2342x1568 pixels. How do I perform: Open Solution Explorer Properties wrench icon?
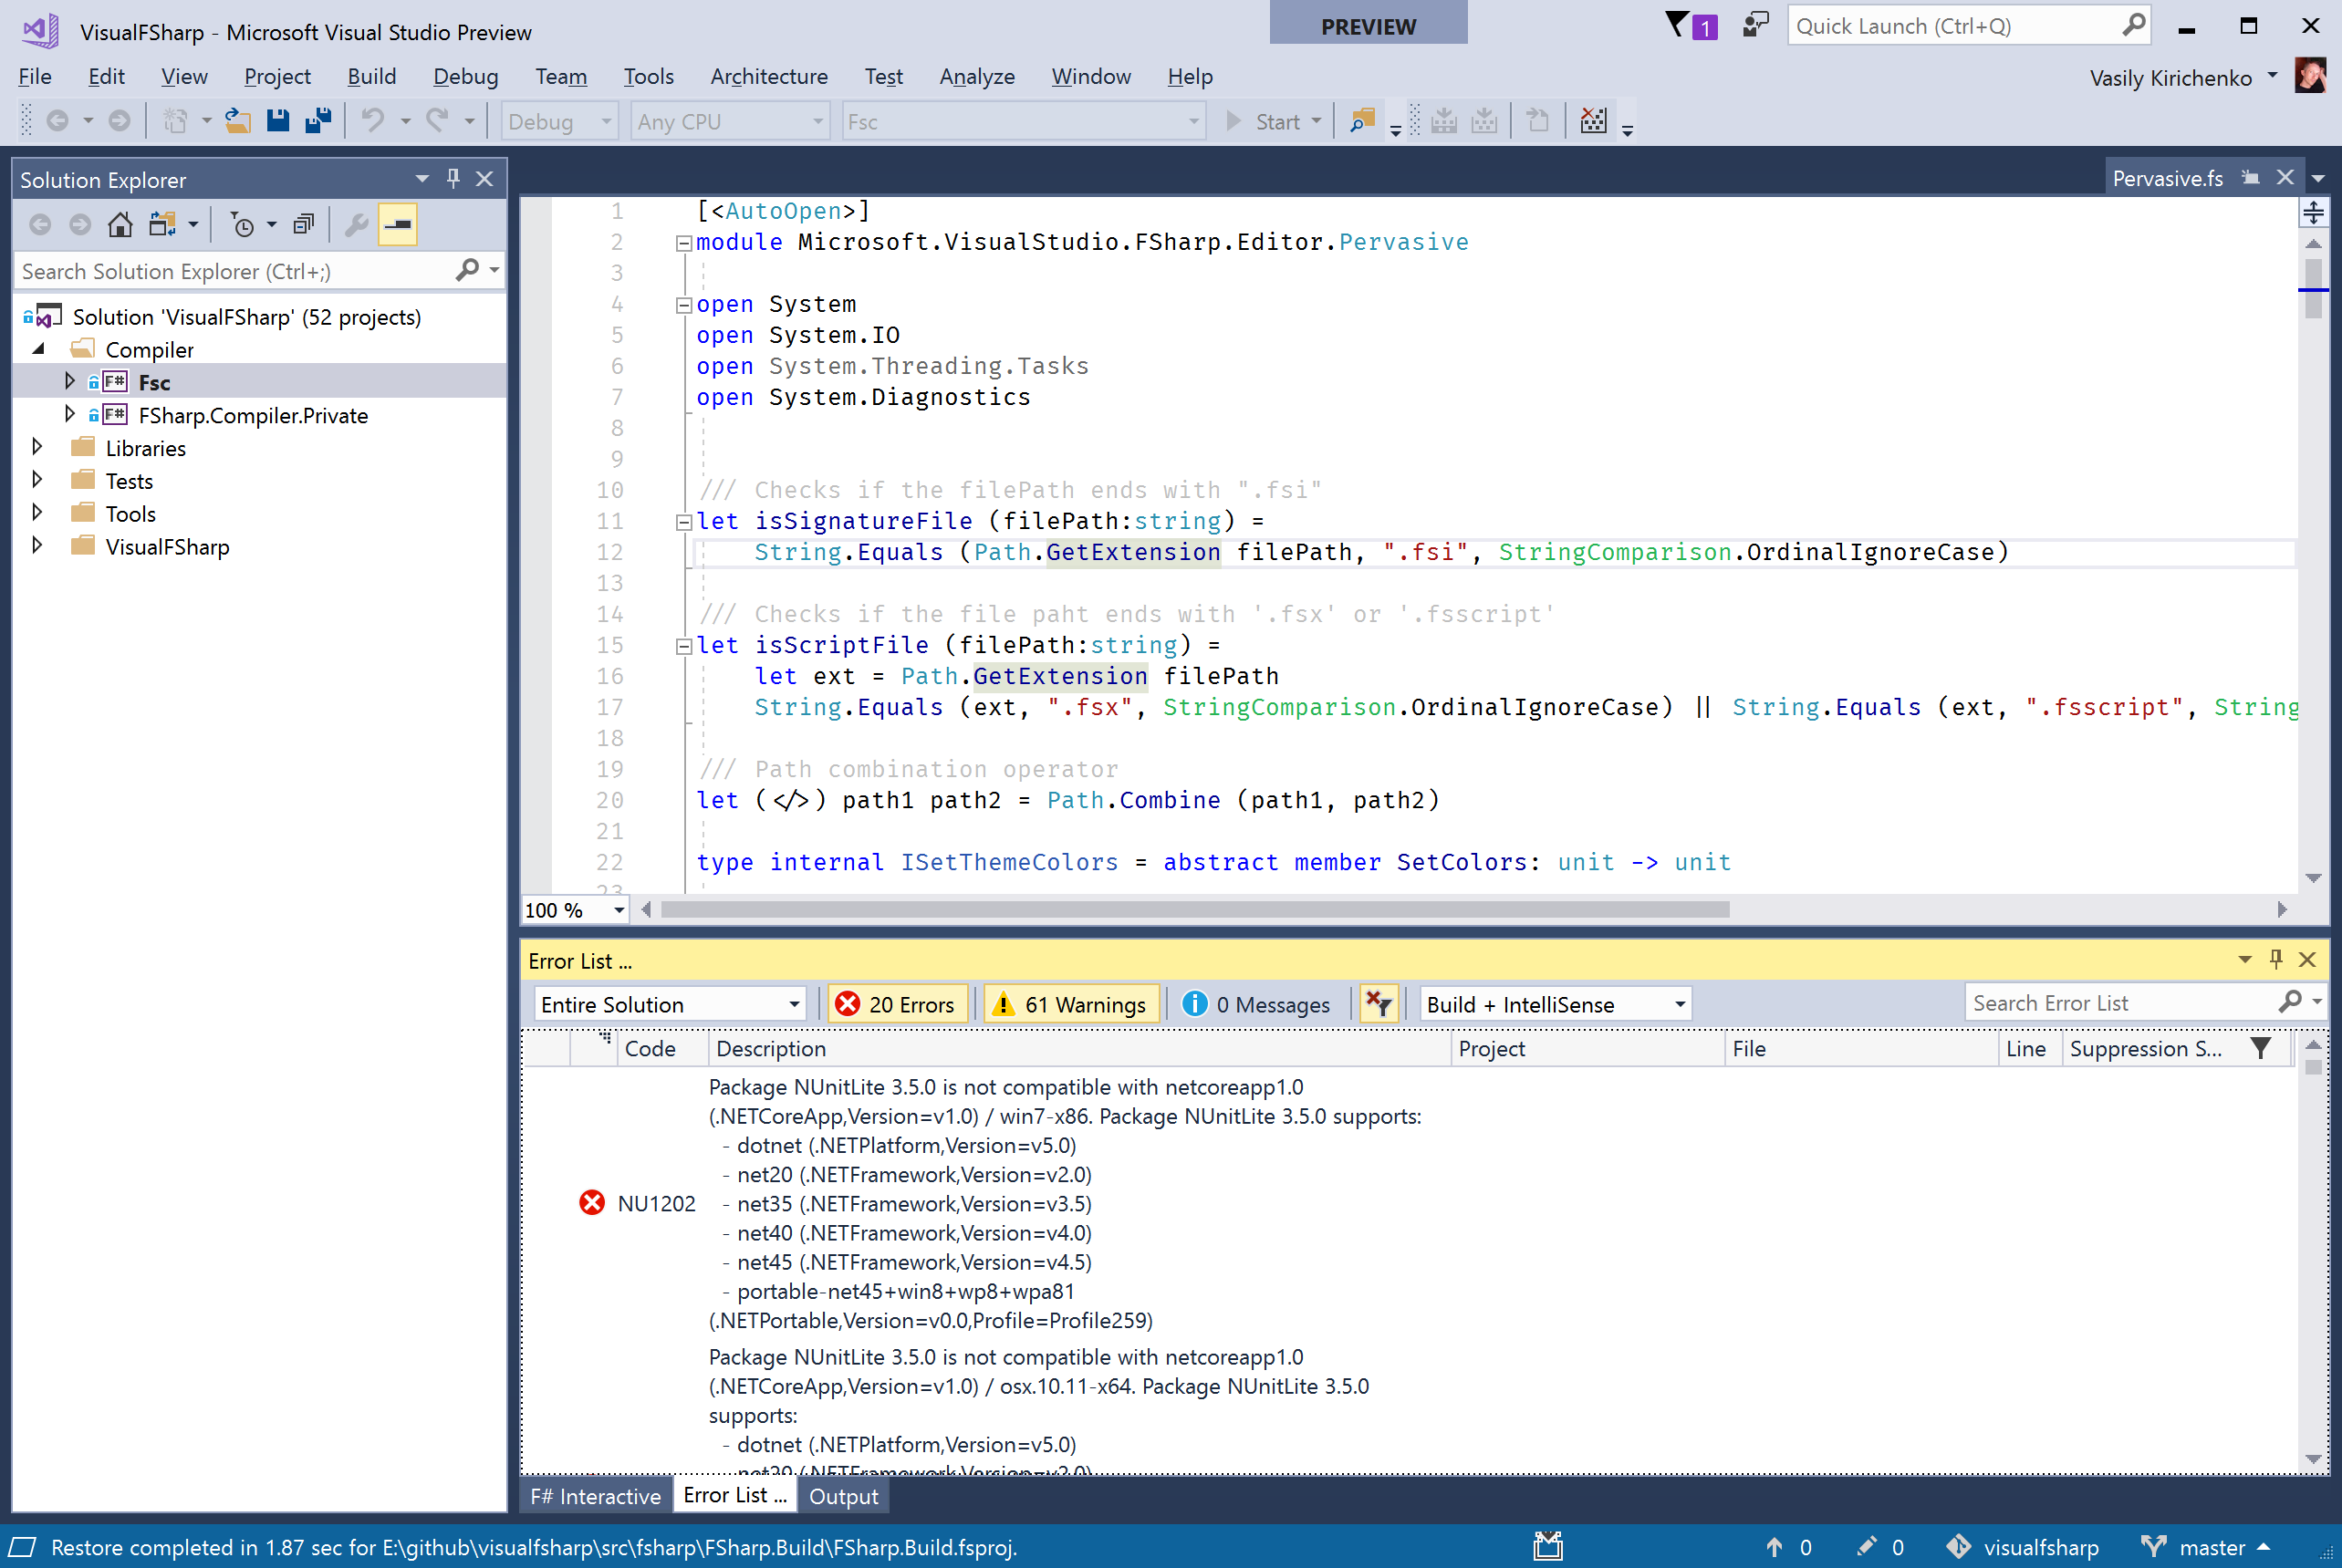356,224
